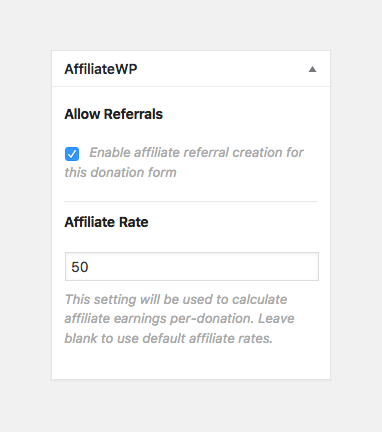Click the "this donation form" label line
Image resolution: width=382 pixels, height=432 pixels.
(120, 173)
